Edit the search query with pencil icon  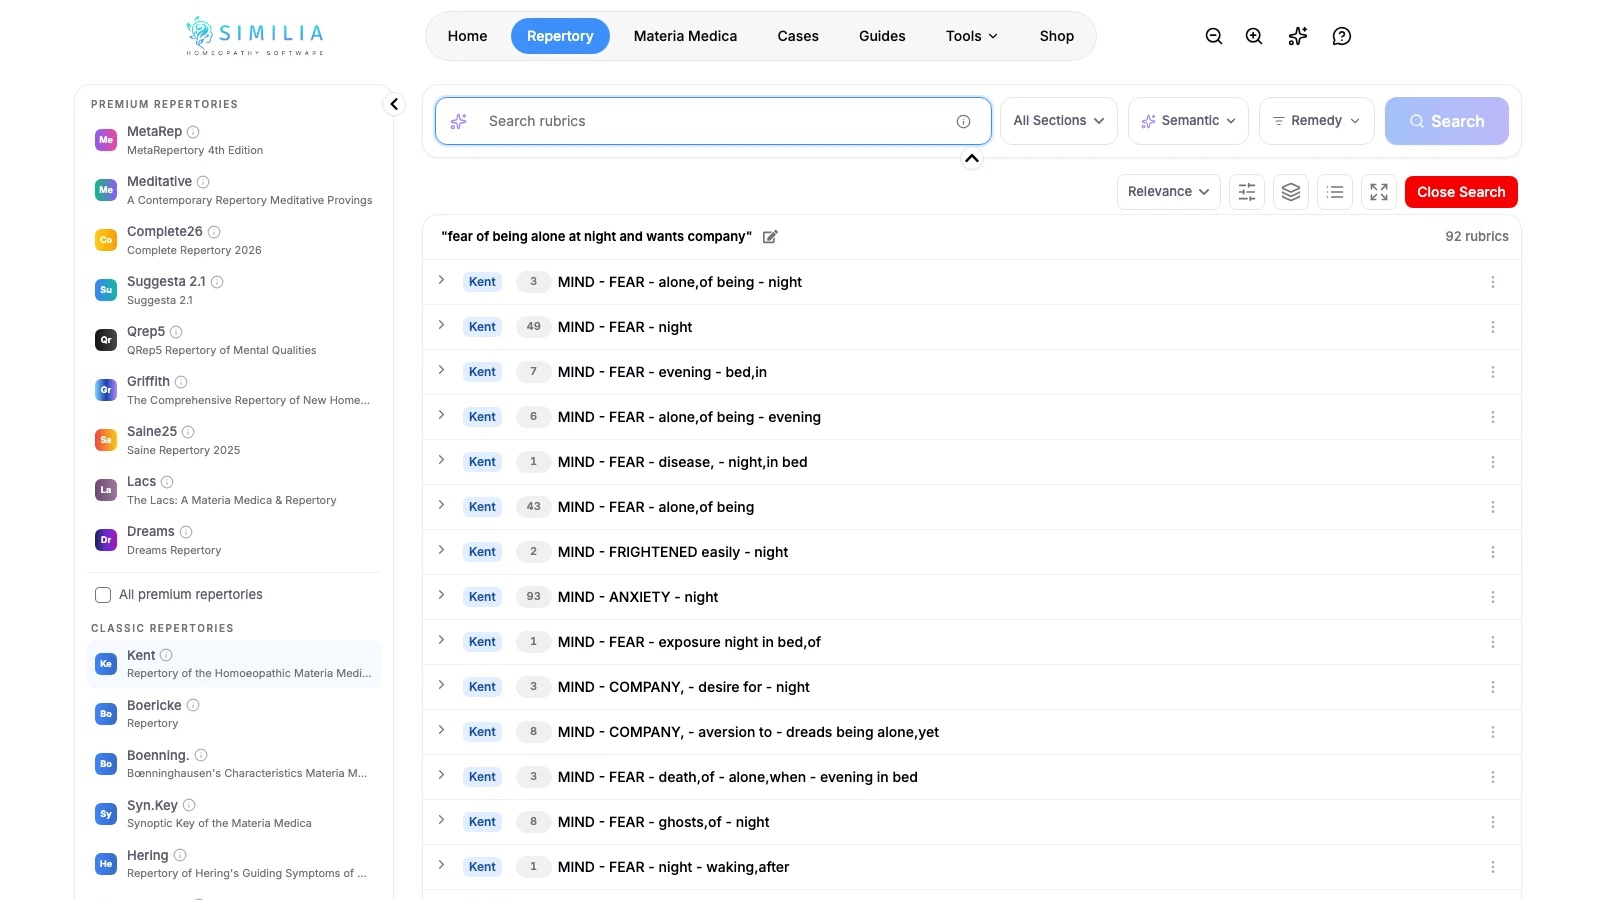(770, 237)
